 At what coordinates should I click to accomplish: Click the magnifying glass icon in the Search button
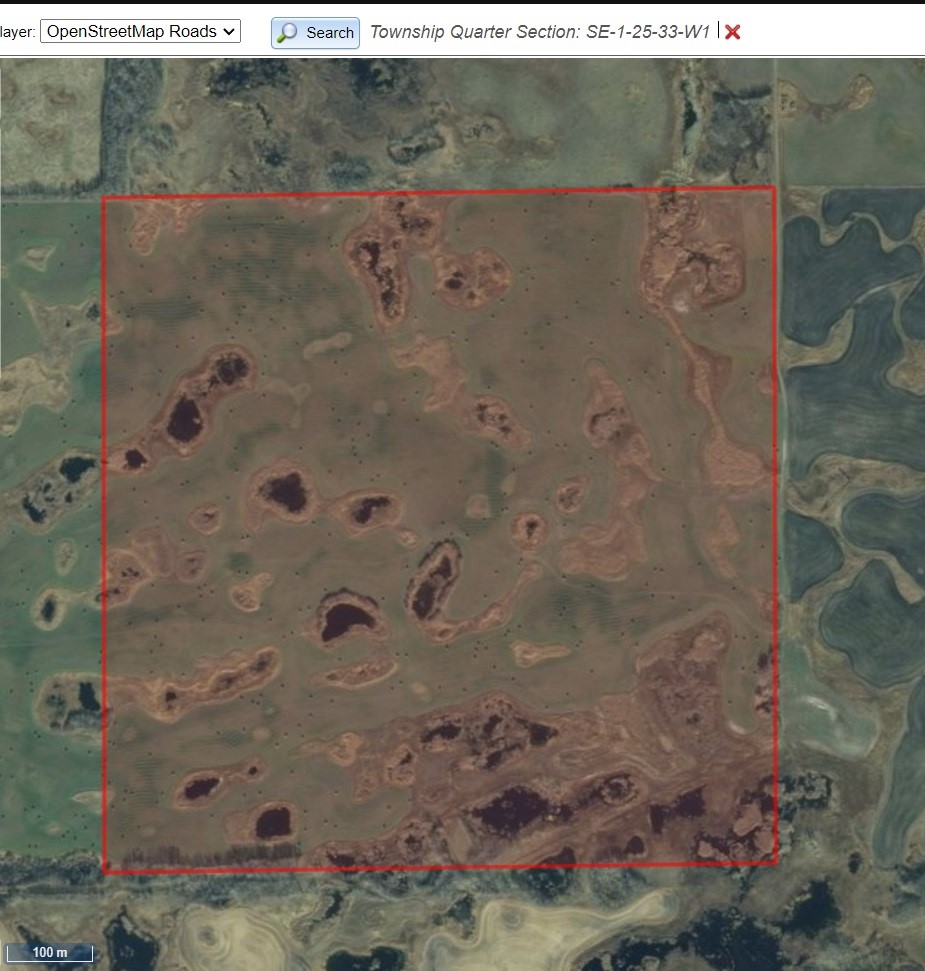(287, 33)
